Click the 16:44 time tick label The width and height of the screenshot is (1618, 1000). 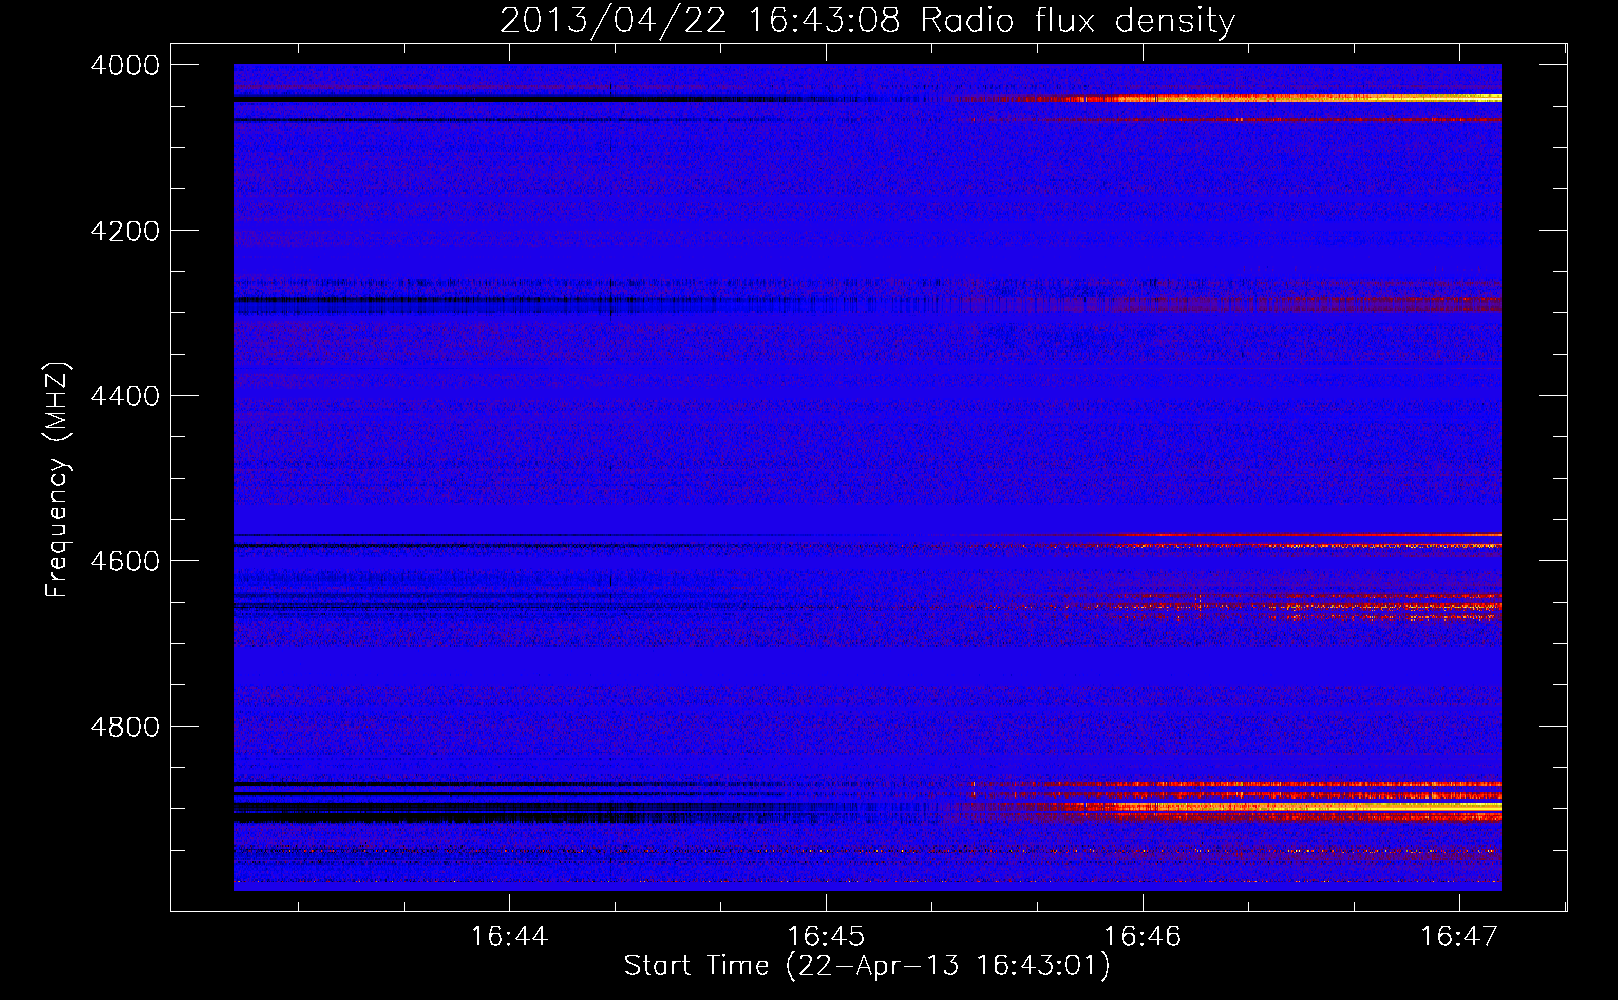pyautogui.click(x=509, y=936)
